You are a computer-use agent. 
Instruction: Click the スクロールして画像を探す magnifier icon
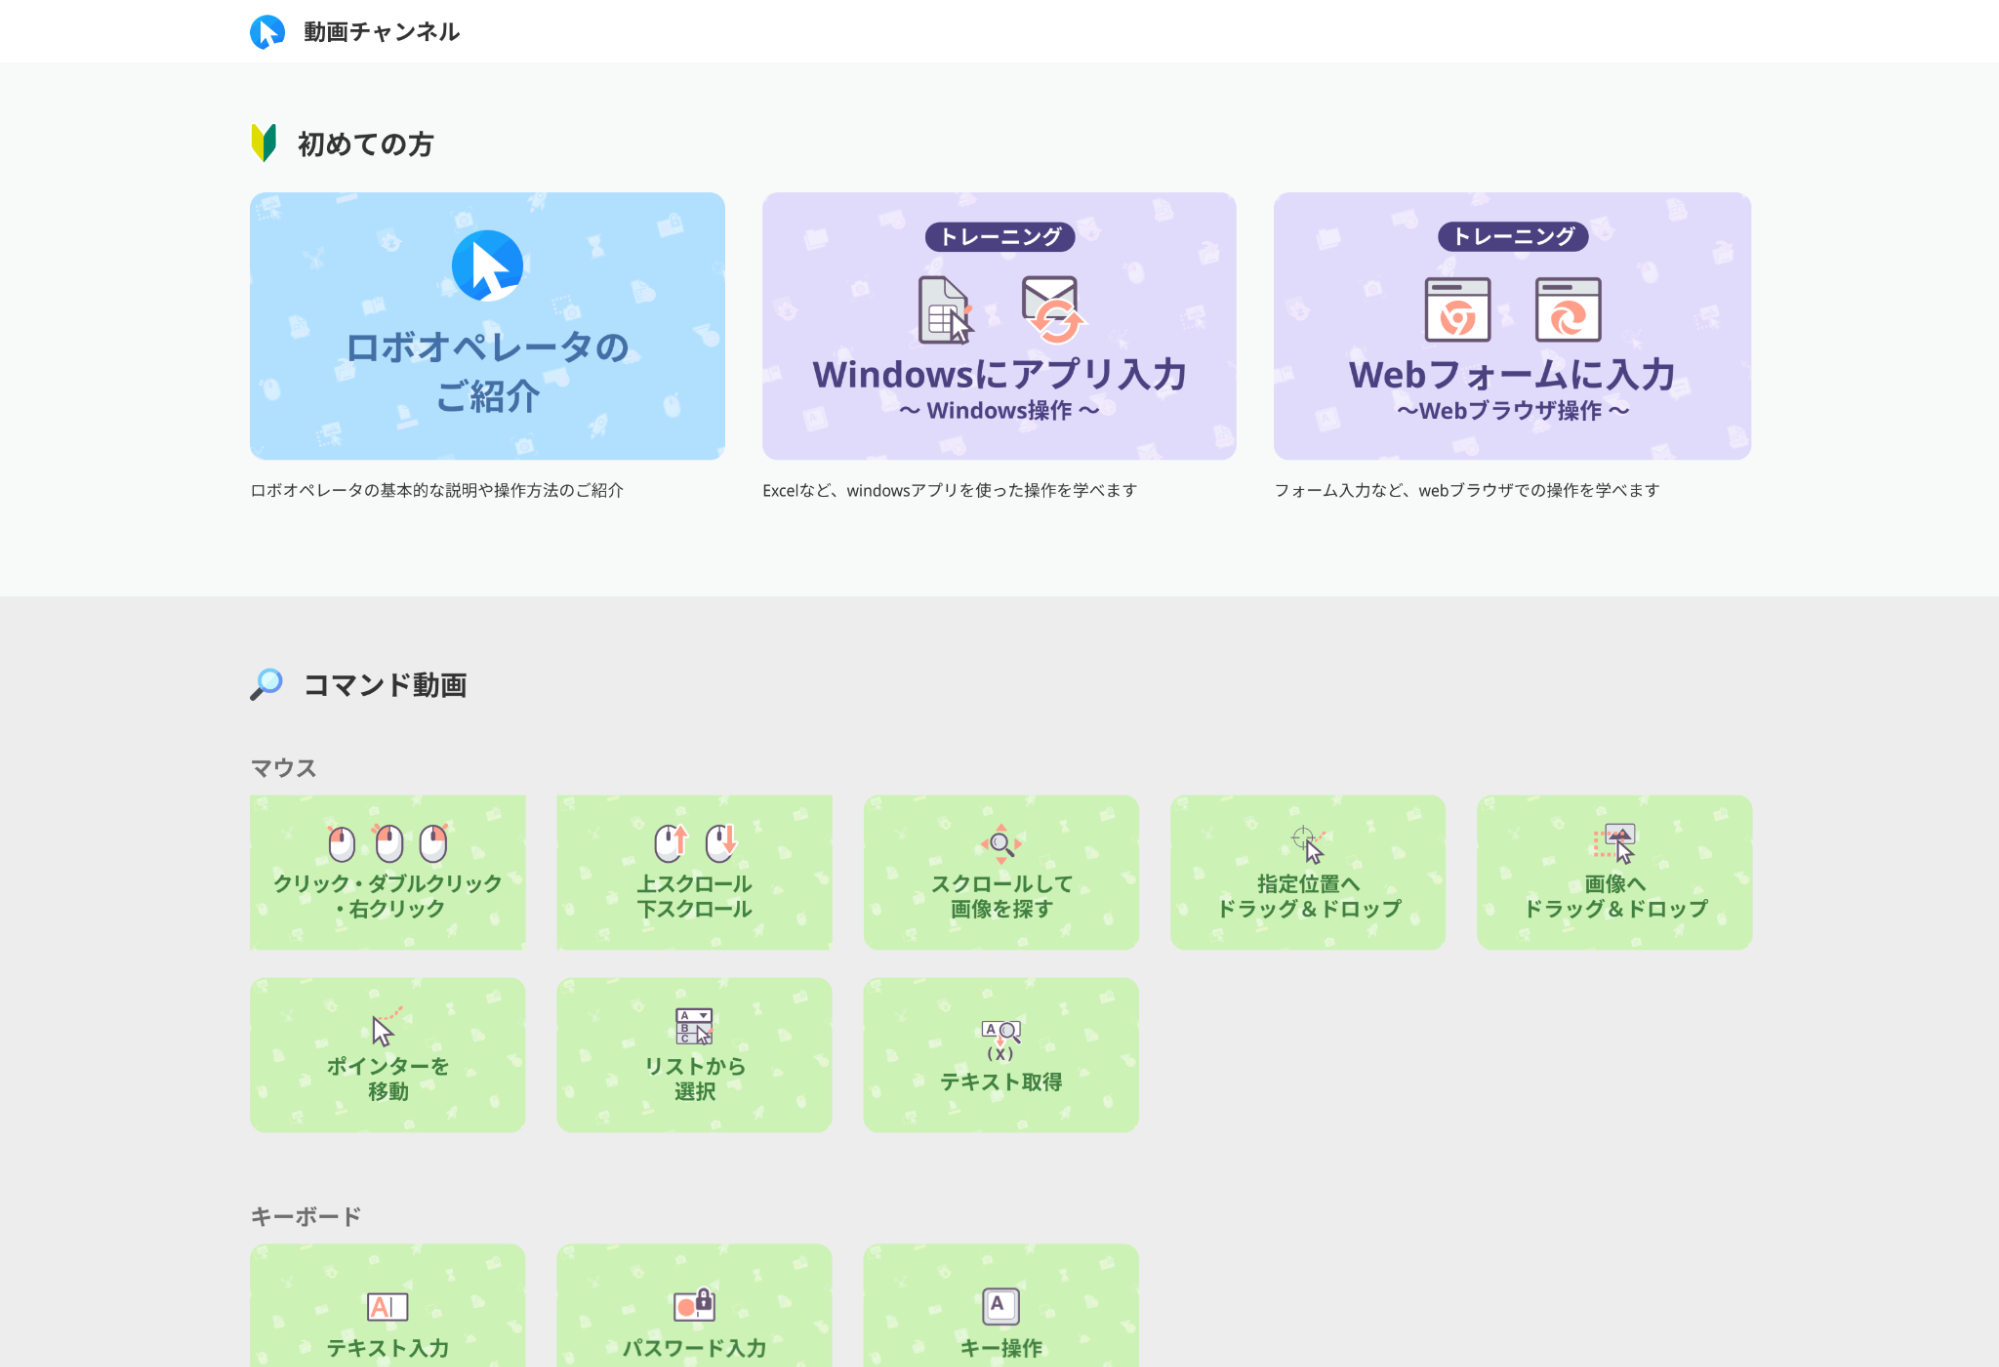point(1001,843)
